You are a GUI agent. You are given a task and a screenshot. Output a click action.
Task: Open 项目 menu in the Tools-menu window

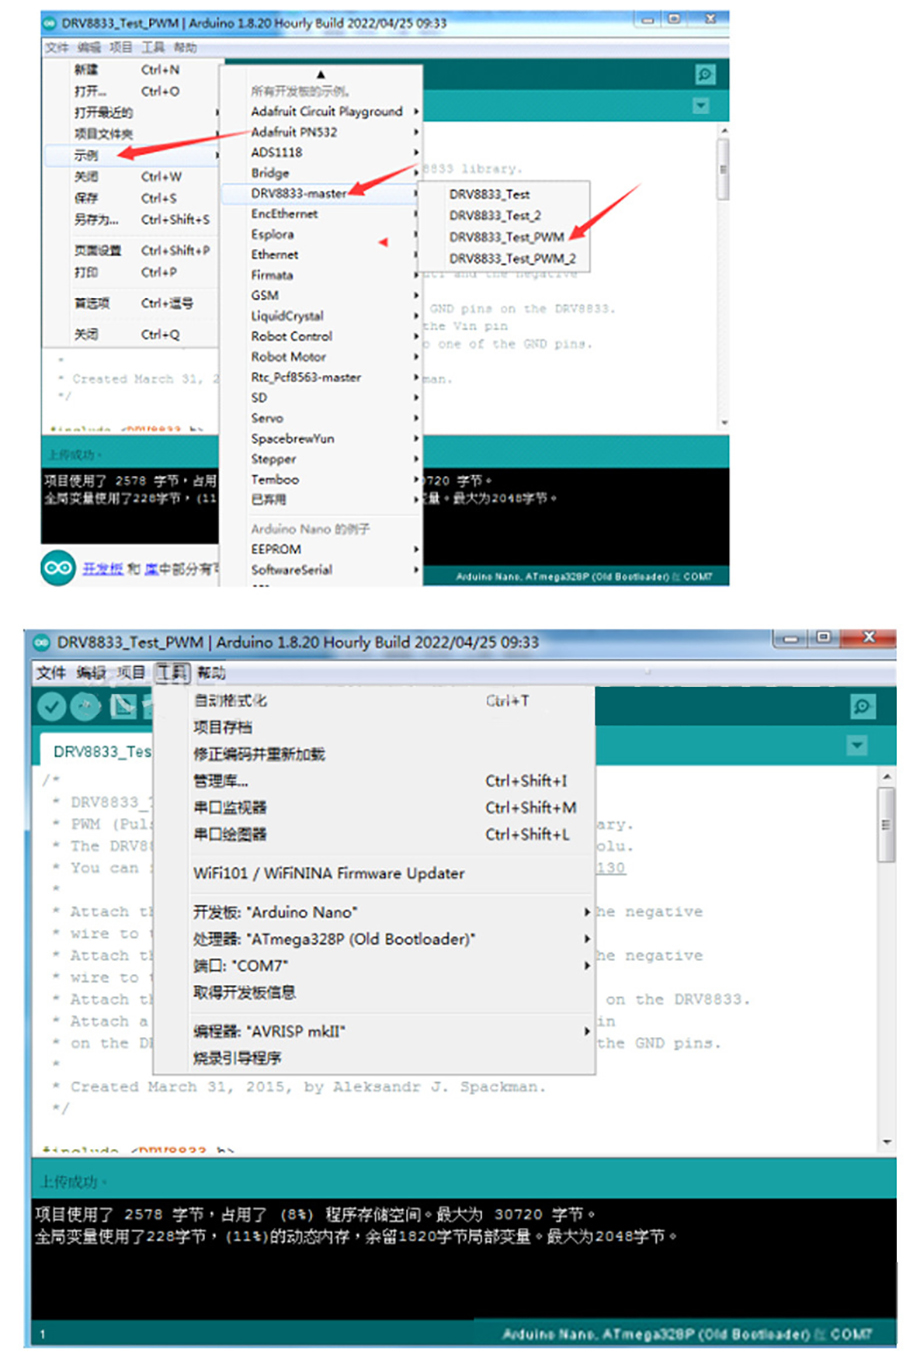(131, 673)
